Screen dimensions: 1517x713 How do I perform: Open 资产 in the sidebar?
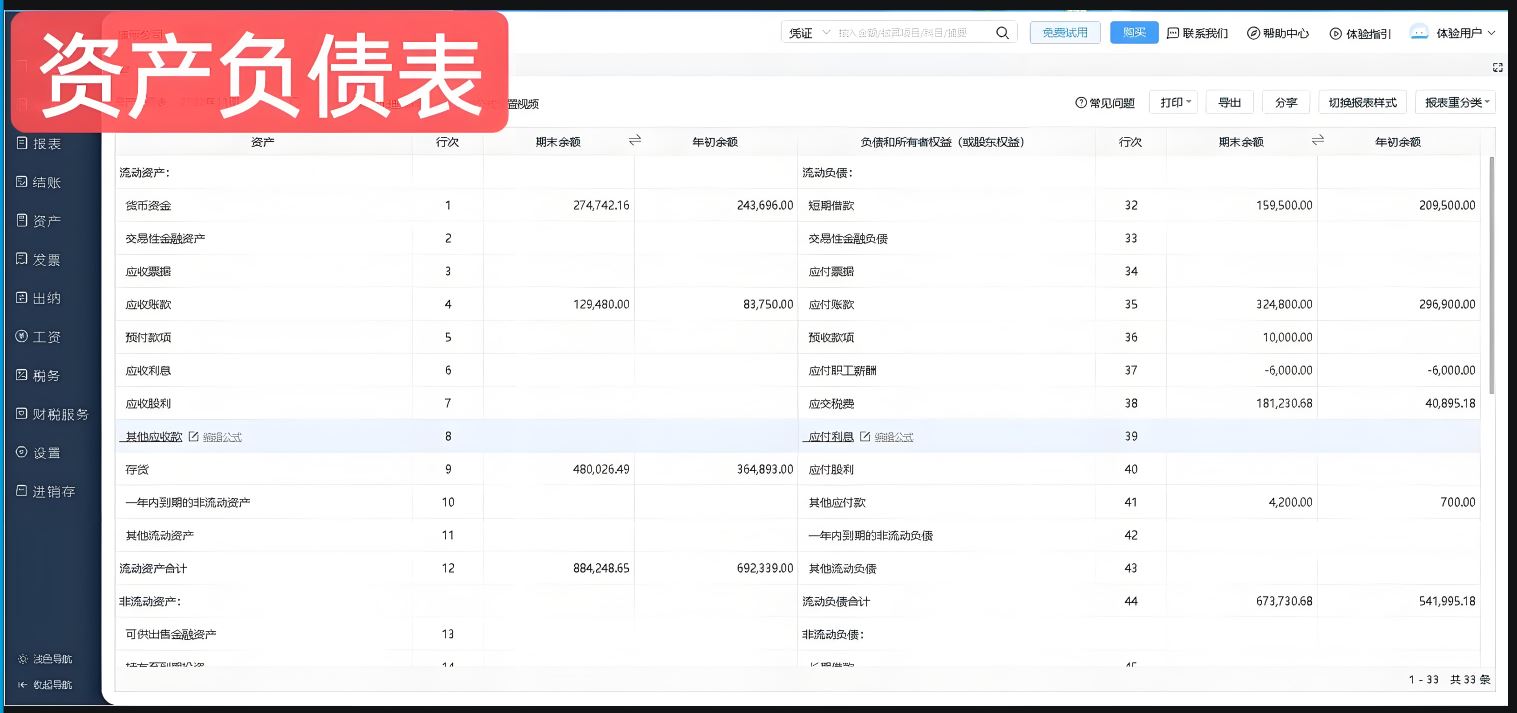click(x=39, y=221)
